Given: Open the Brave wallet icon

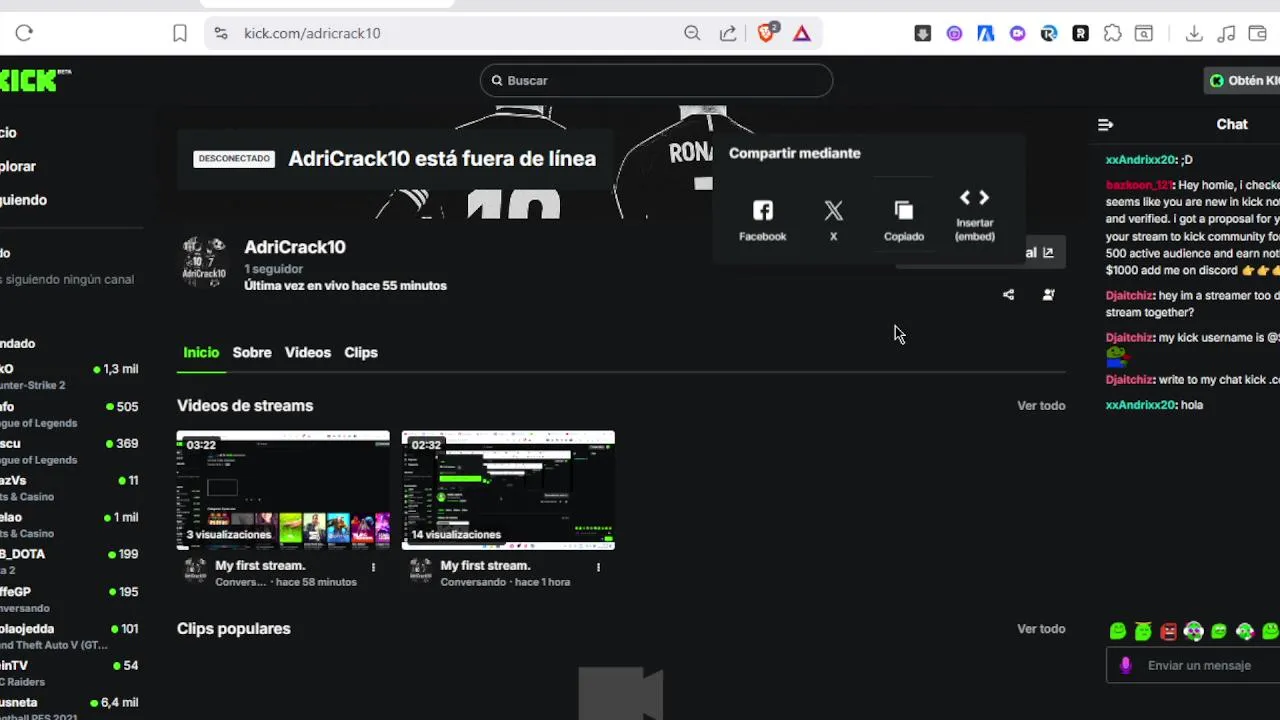Looking at the screenshot, I should pyautogui.click(x=1258, y=33).
